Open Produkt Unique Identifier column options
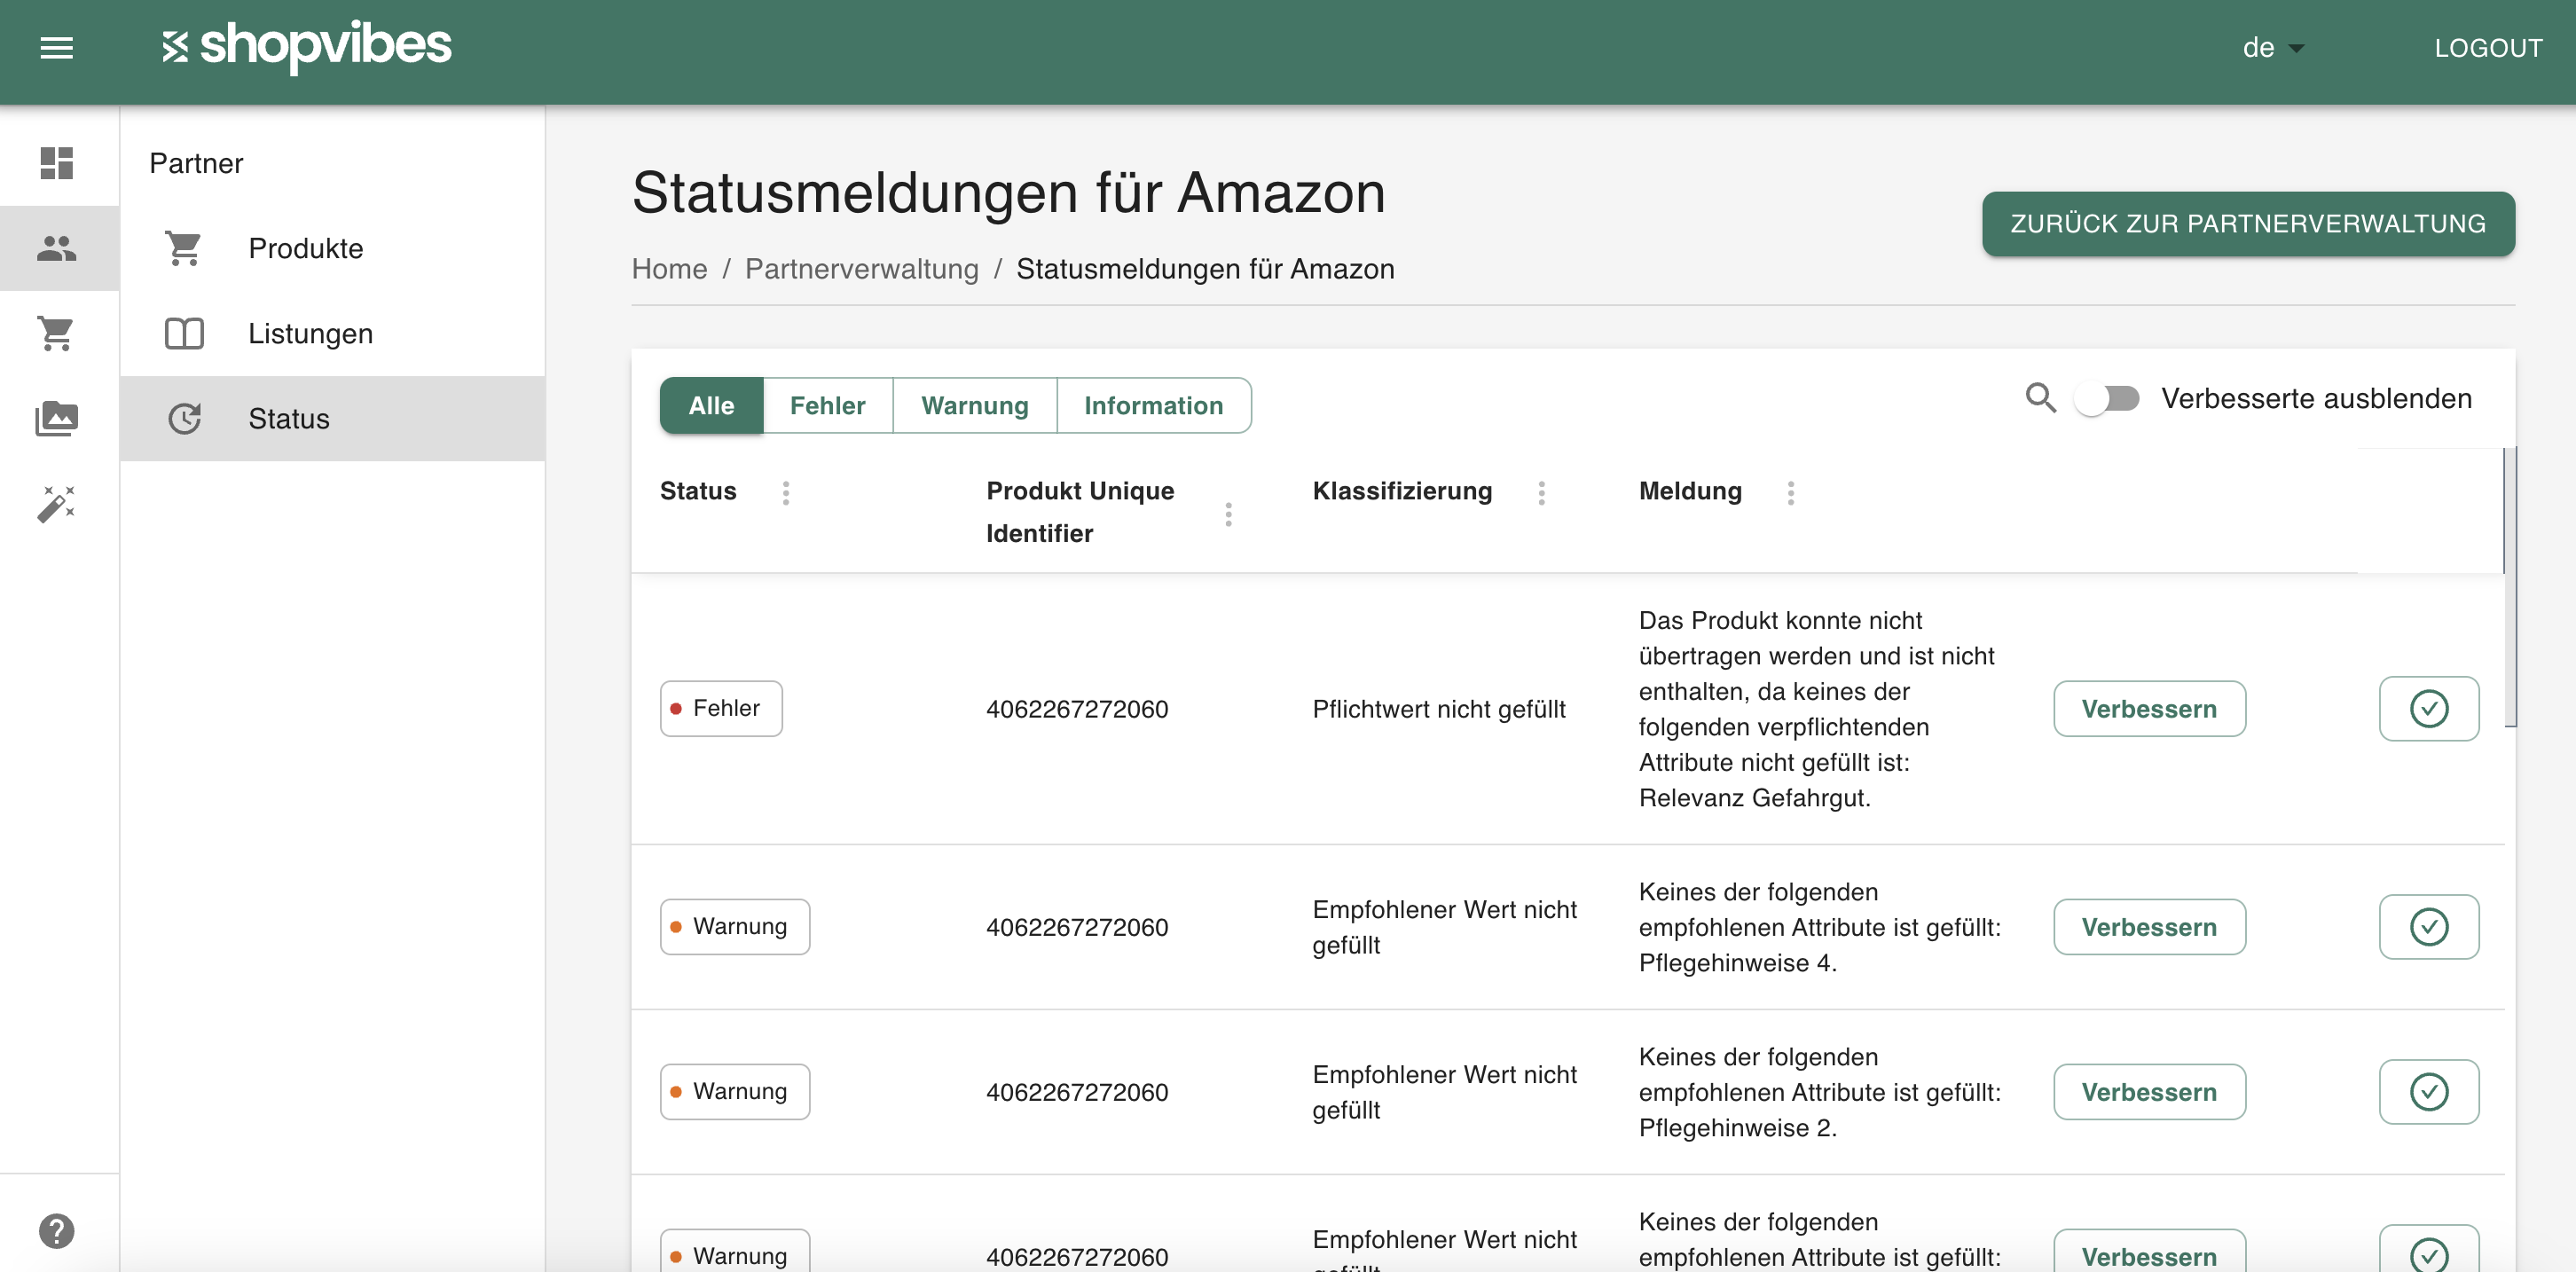The height and width of the screenshot is (1272, 2576). 1229,514
